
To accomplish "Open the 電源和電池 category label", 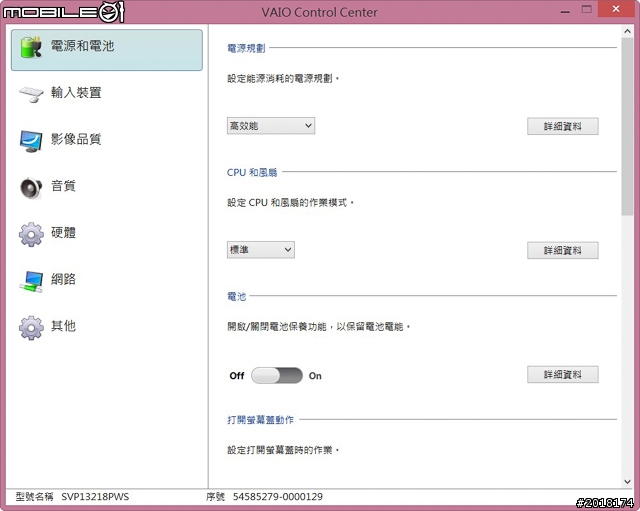I will [x=82, y=46].
